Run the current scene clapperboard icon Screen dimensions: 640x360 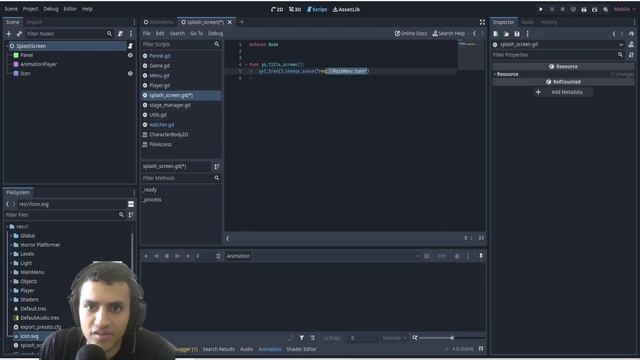(584, 9)
